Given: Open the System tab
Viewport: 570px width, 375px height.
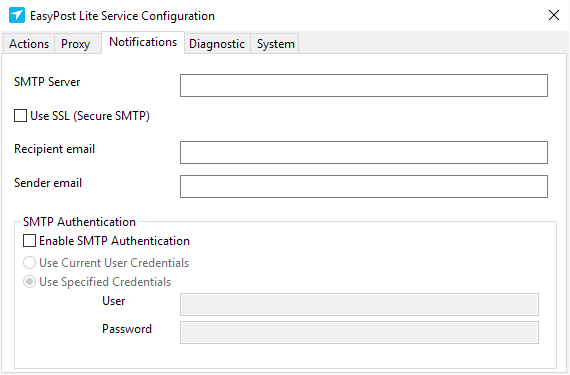Looking at the screenshot, I should tap(276, 44).
